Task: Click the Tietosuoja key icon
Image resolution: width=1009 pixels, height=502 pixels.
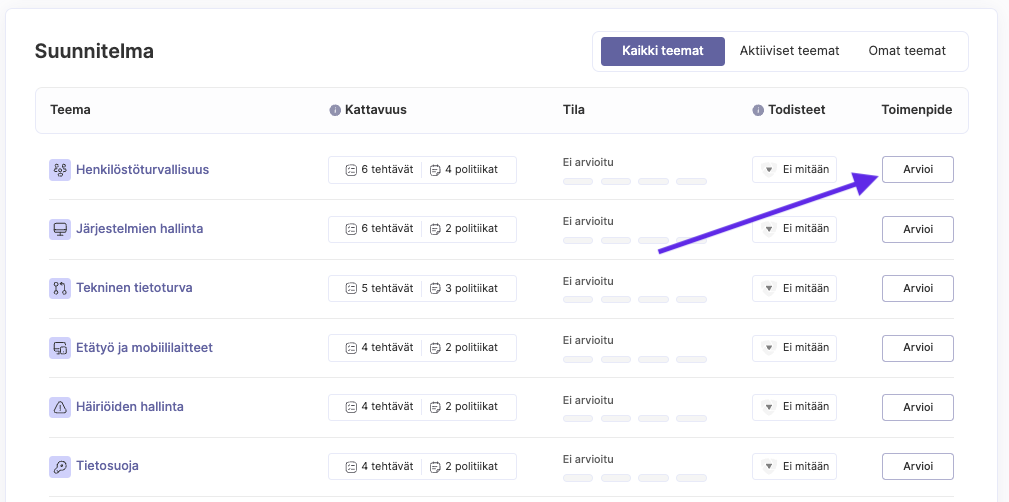Action: click(x=60, y=466)
